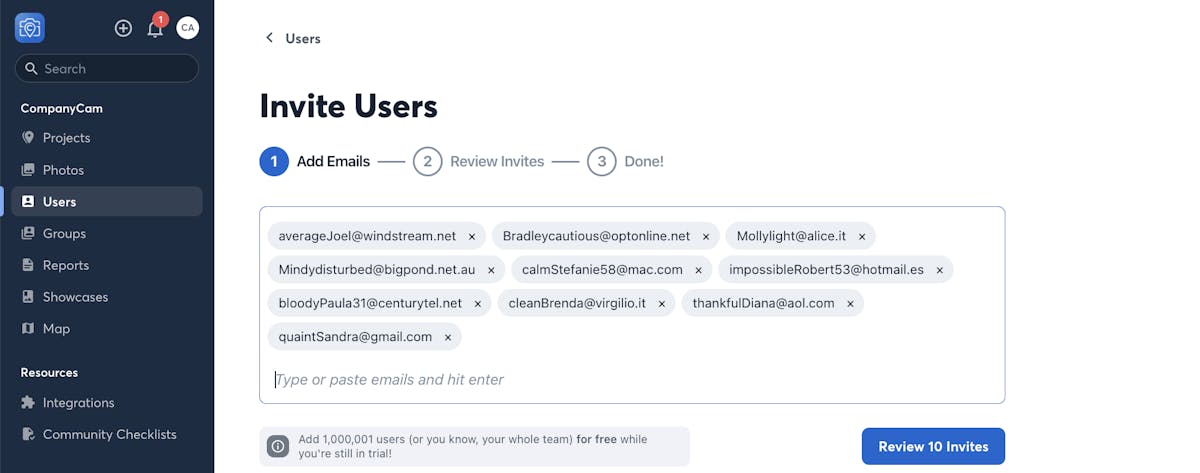Click the plus create icon
Screen dimensions: 1200x473
point(123,28)
